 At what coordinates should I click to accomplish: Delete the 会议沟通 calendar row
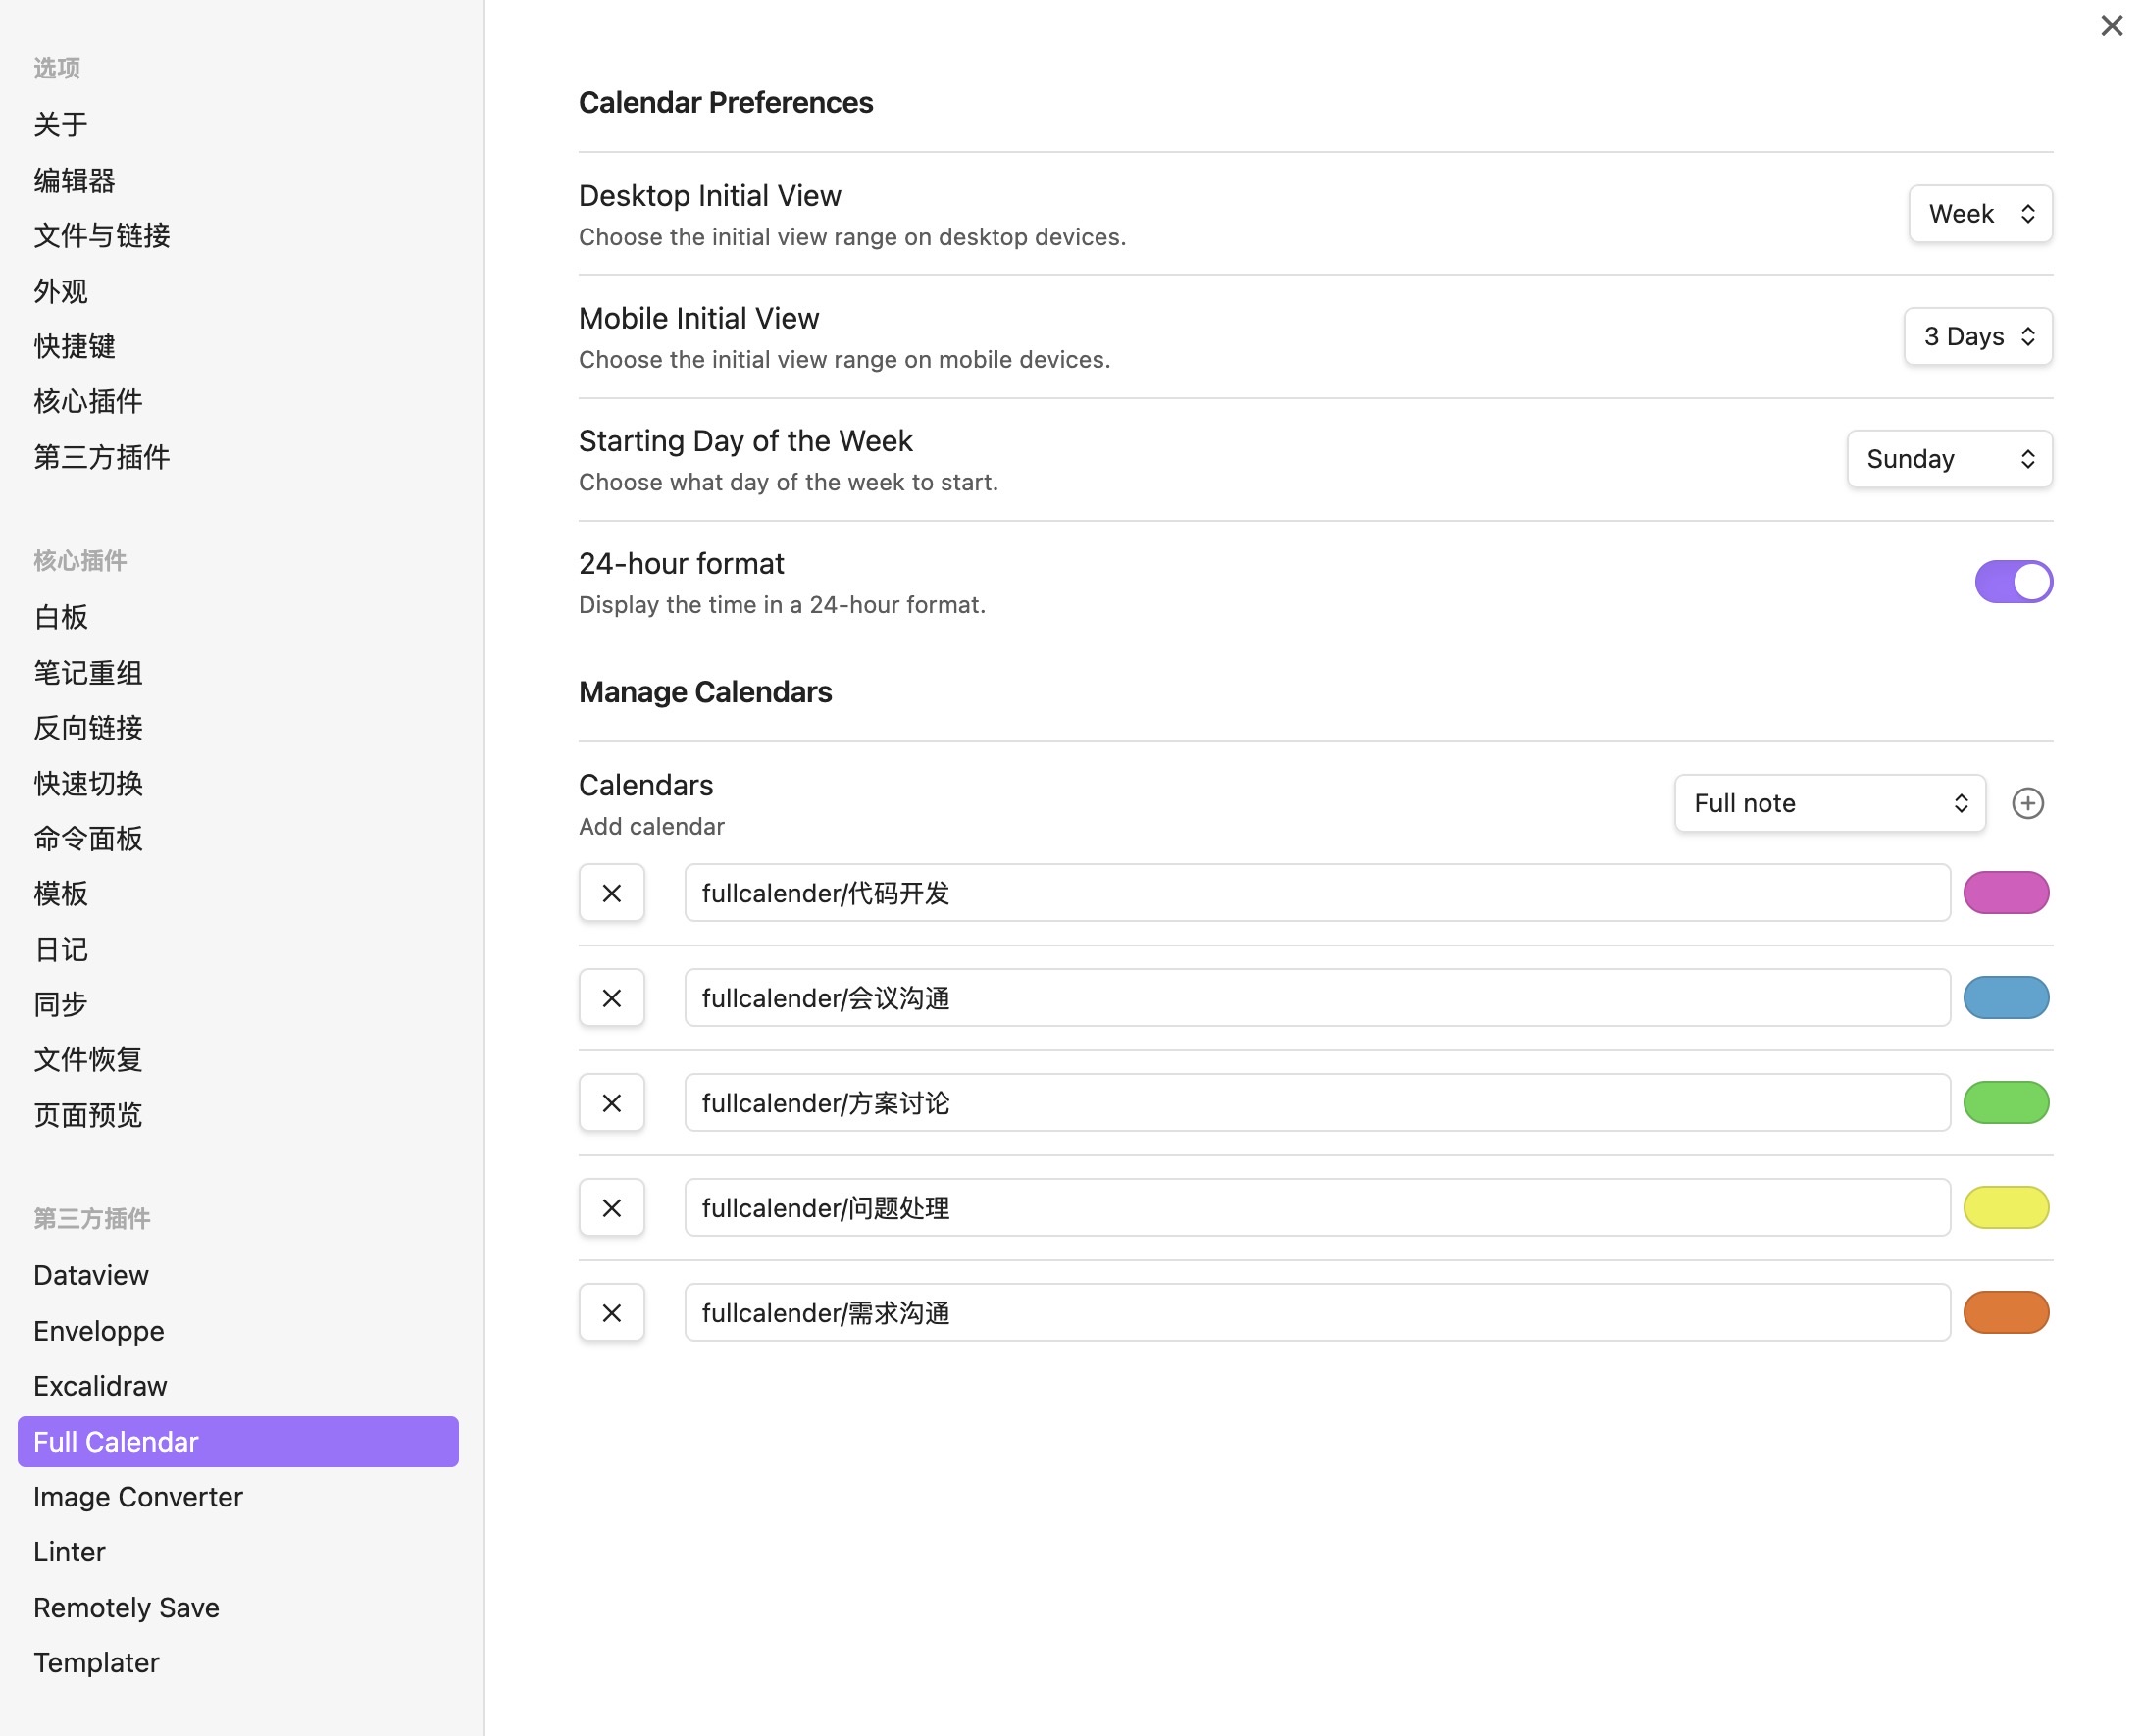[x=611, y=998]
